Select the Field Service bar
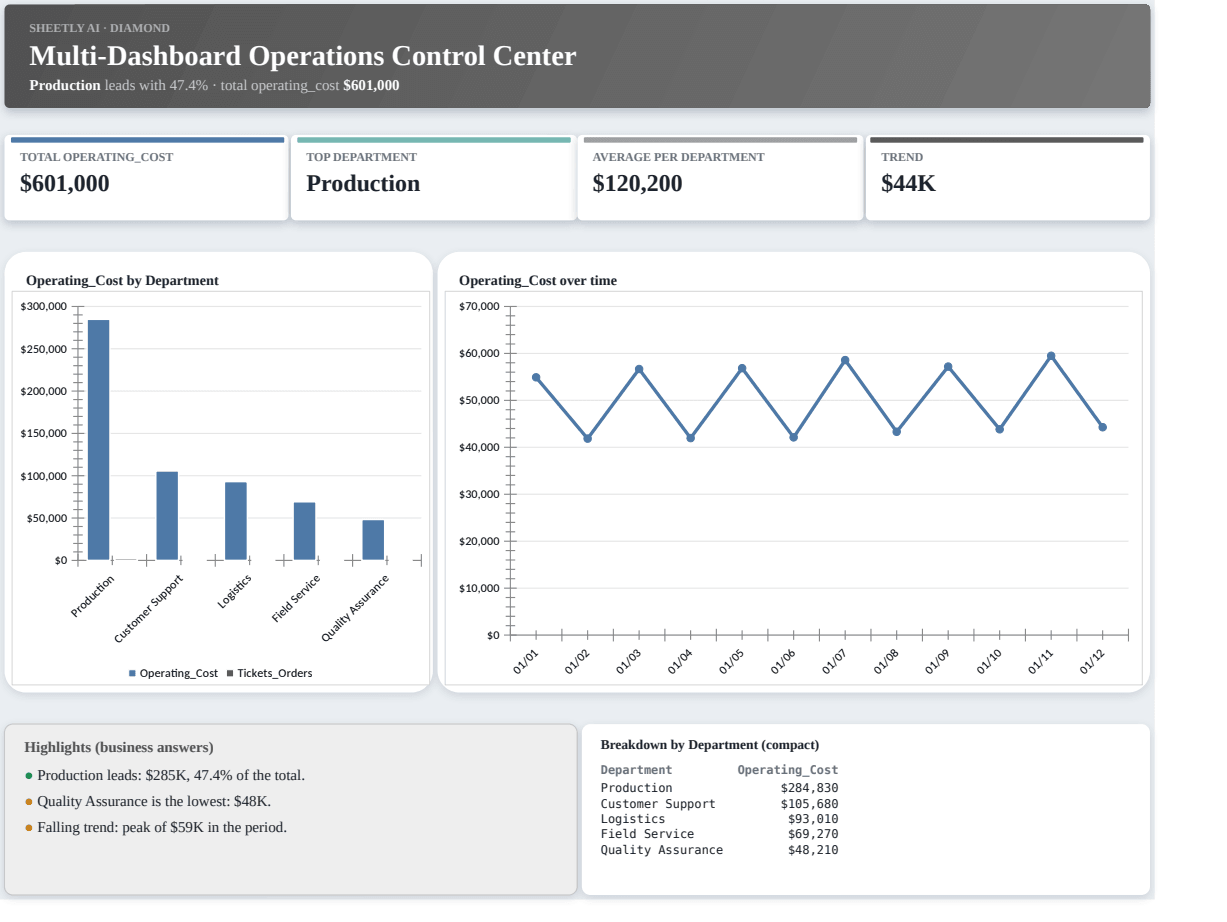Viewport: 1227px width, 922px height. pos(304,531)
